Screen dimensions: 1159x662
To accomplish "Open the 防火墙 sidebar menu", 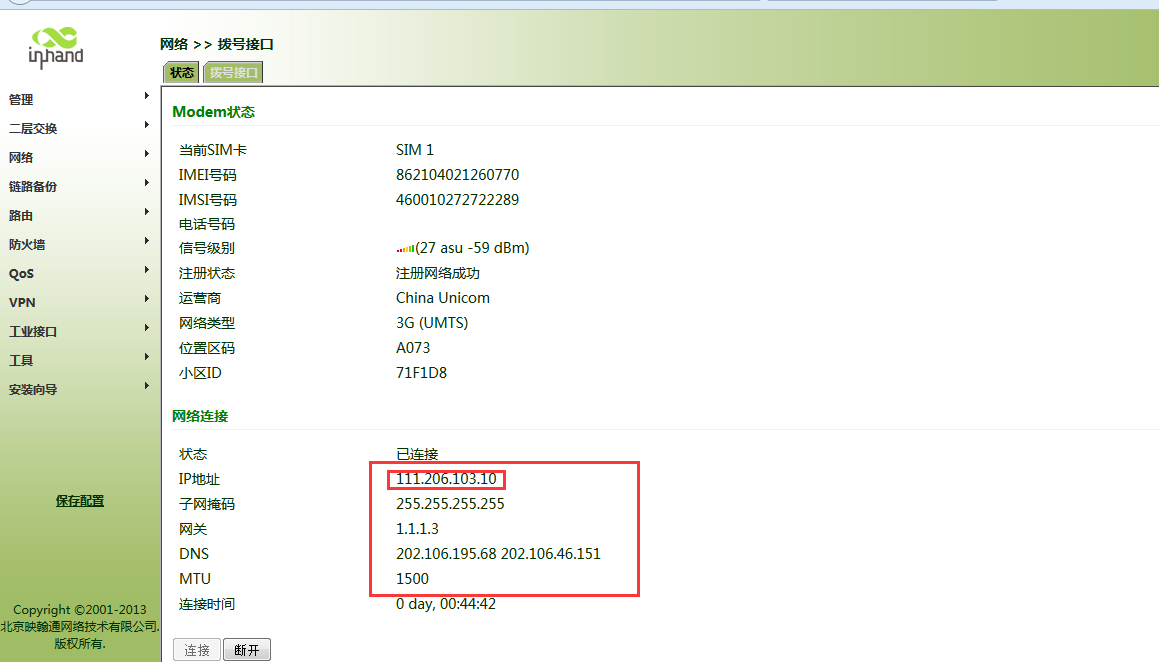I will click(x=27, y=245).
